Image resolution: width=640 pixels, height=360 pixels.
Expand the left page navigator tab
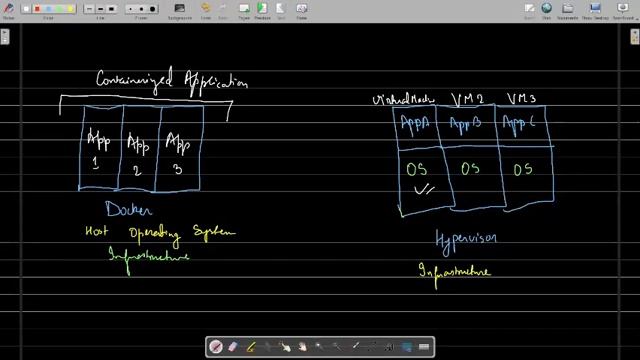click(x=5, y=36)
